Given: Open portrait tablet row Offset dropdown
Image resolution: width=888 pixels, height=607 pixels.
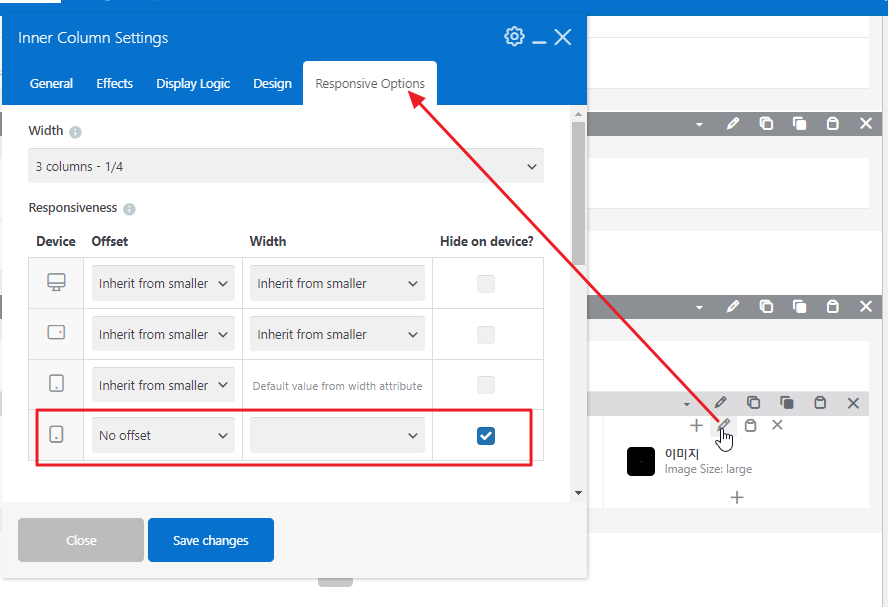Looking at the screenshot, I should (163, 385).
